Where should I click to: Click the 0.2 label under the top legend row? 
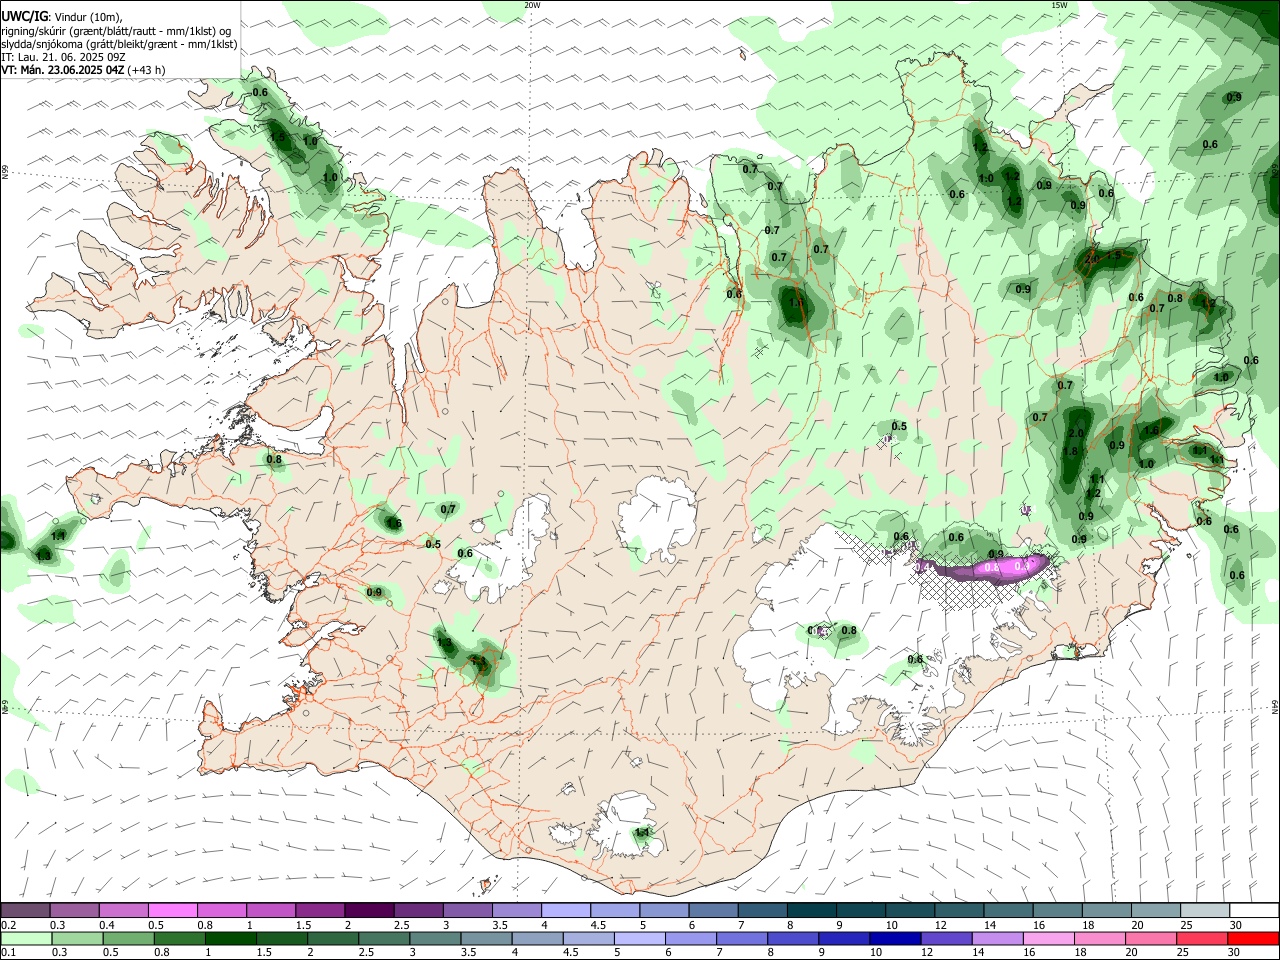8,925
